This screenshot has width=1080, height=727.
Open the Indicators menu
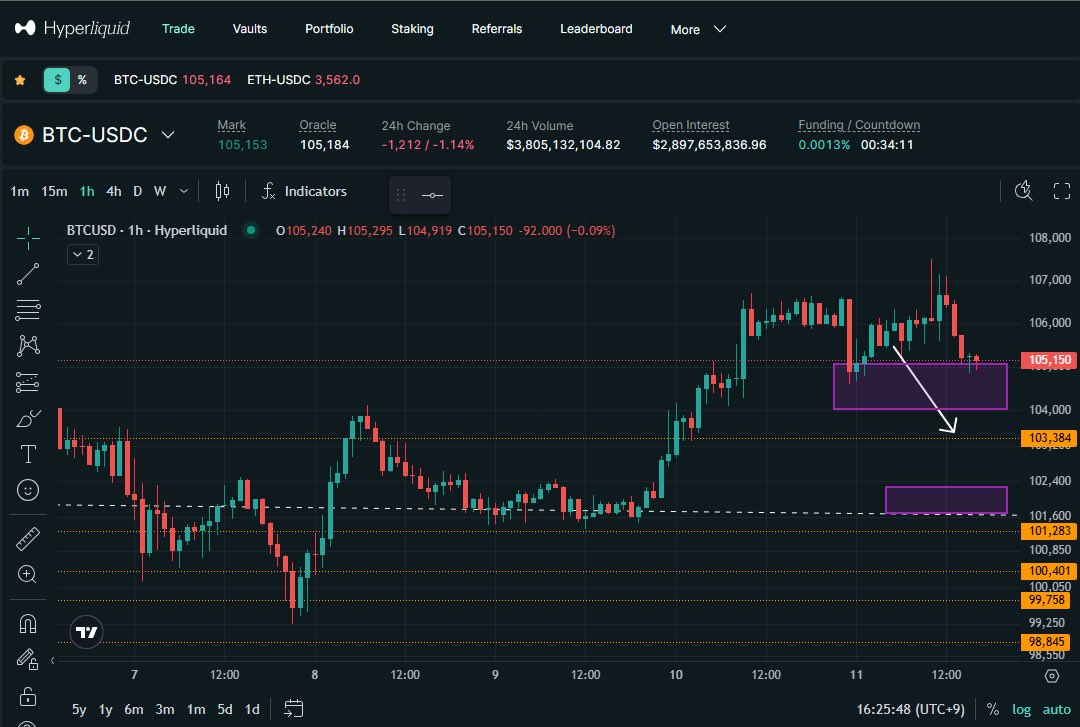(304, 191)
